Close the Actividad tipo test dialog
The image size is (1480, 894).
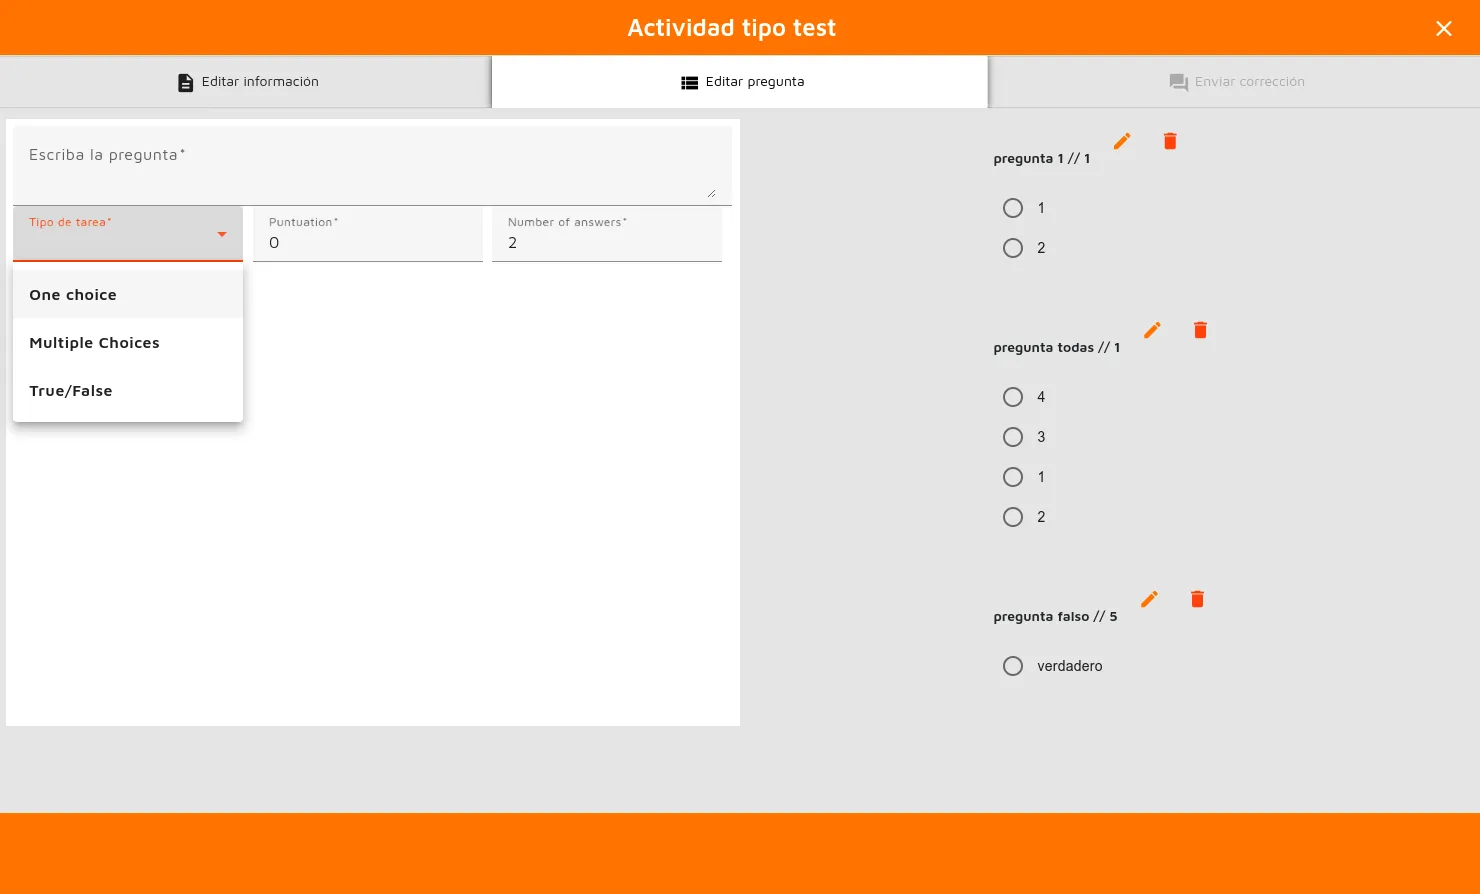[1443, 28]
